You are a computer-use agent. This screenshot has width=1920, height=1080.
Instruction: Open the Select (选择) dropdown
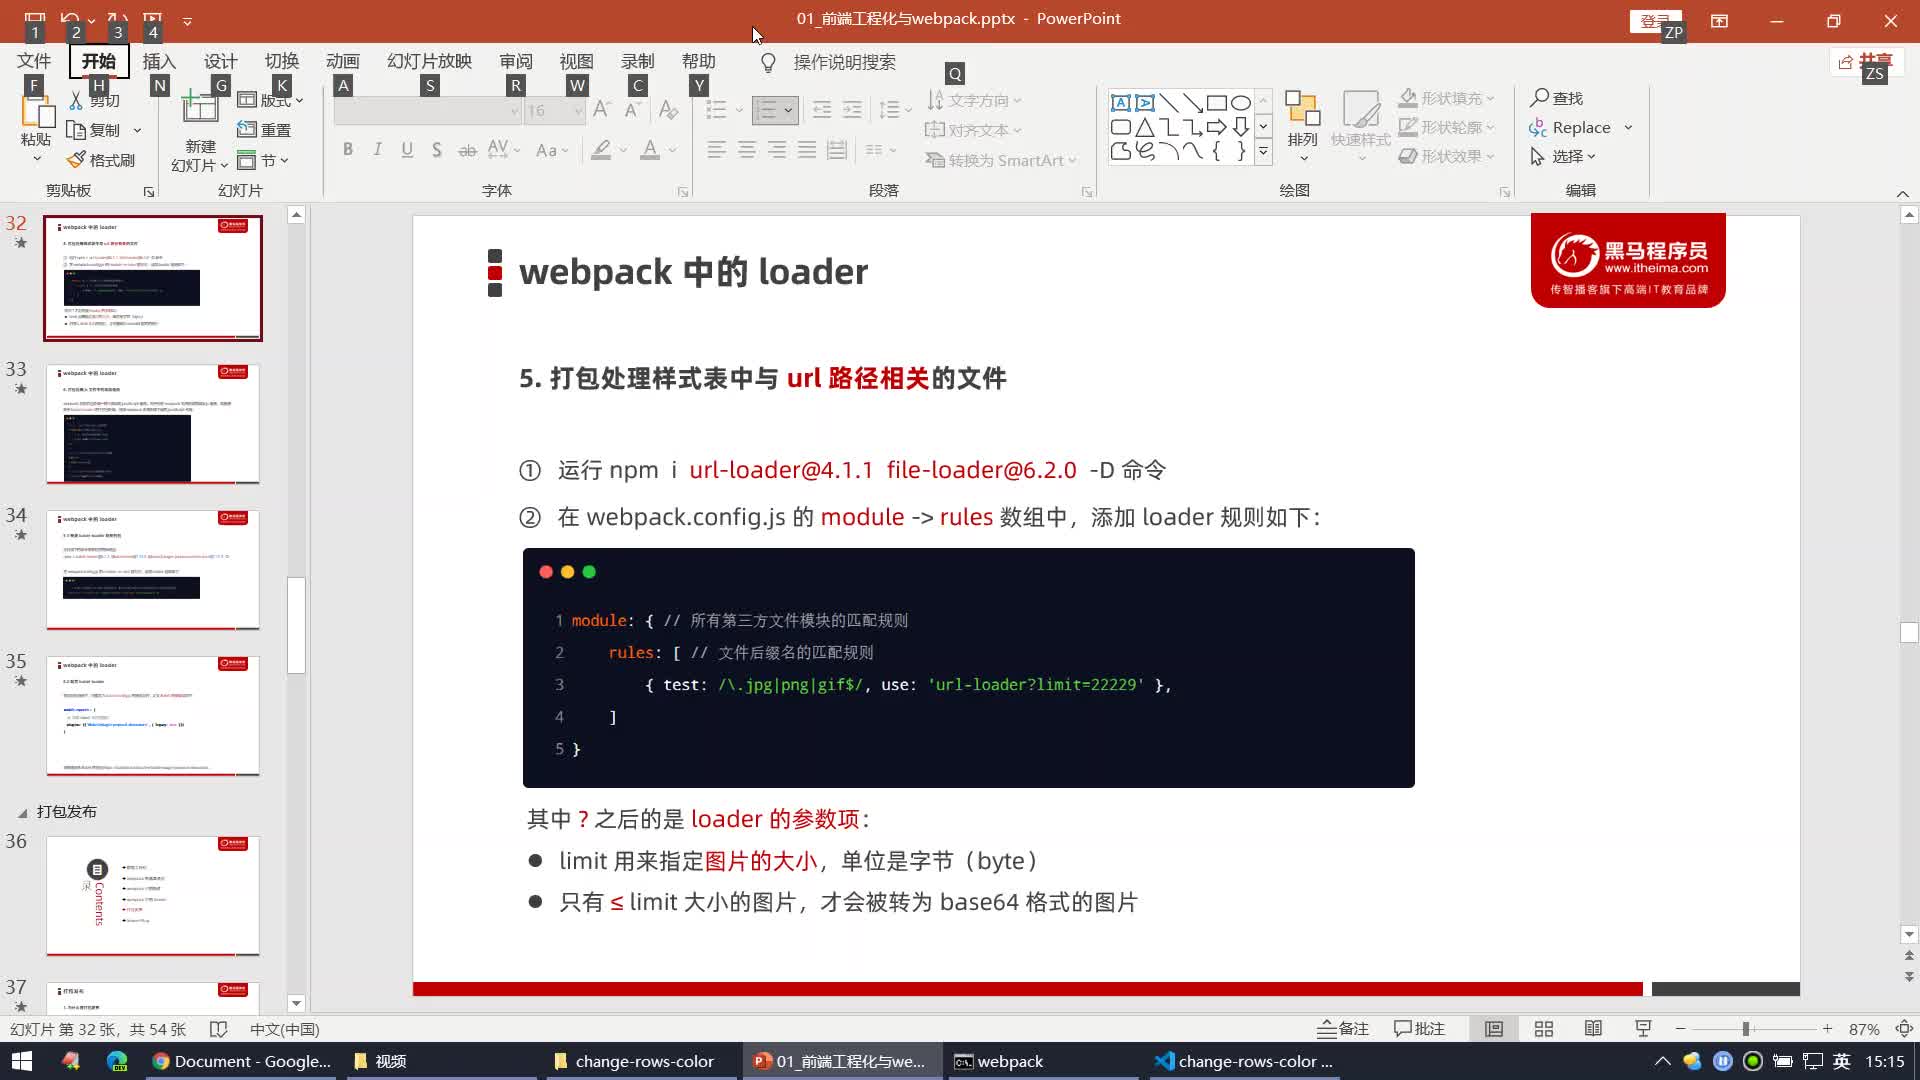pos(1563,156)
